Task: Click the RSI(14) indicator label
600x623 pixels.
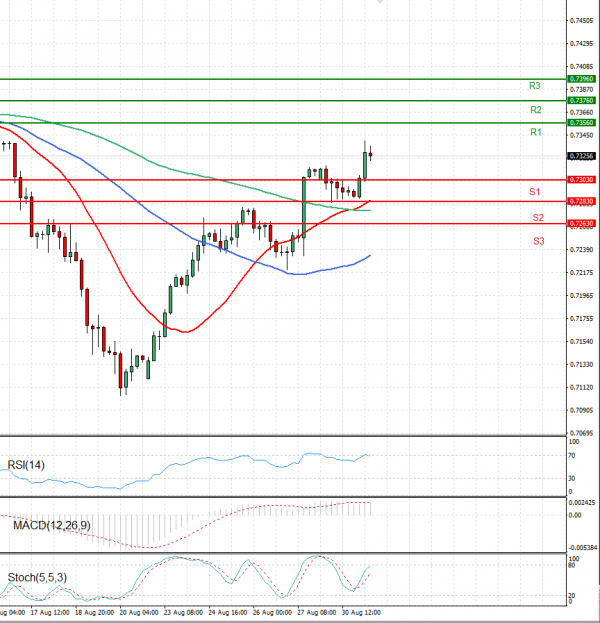Action: [26, 465]
